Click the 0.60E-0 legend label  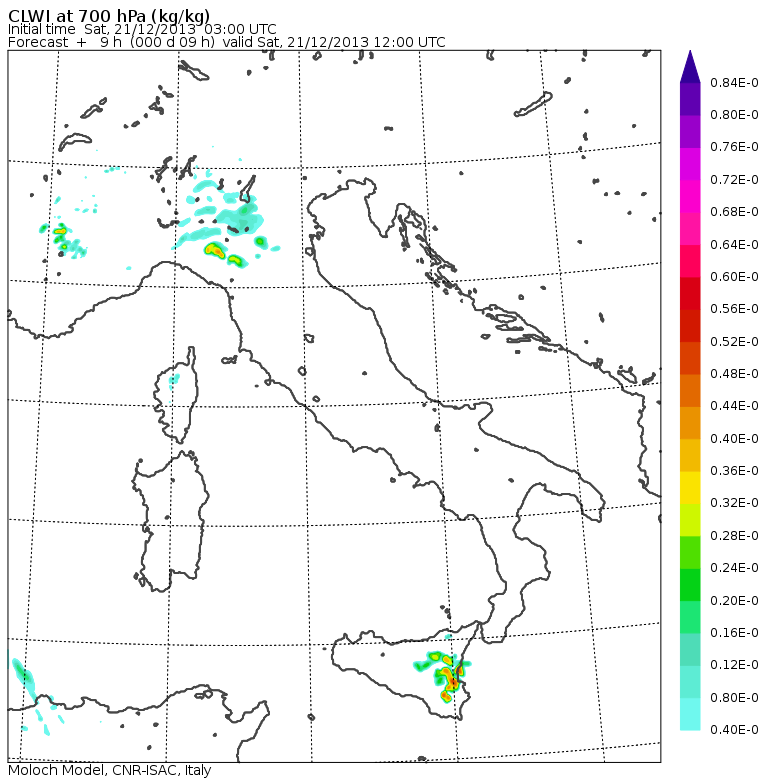tap(734, 276)
